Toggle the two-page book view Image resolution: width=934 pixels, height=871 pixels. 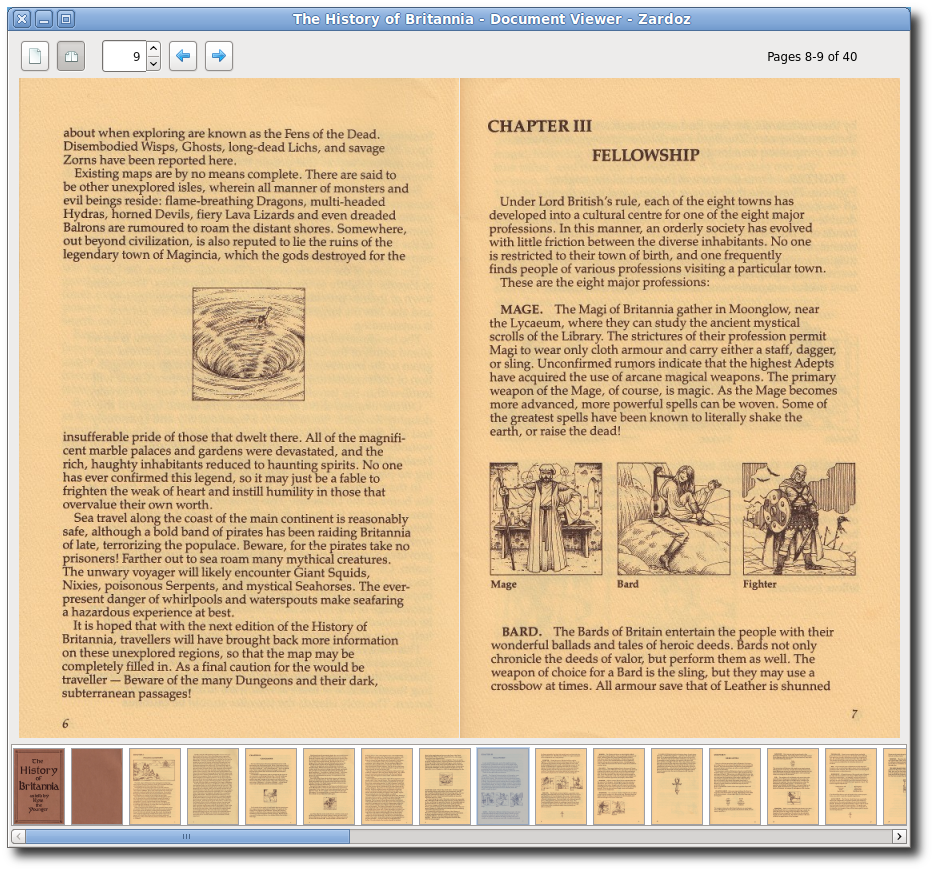coord(71,57)
